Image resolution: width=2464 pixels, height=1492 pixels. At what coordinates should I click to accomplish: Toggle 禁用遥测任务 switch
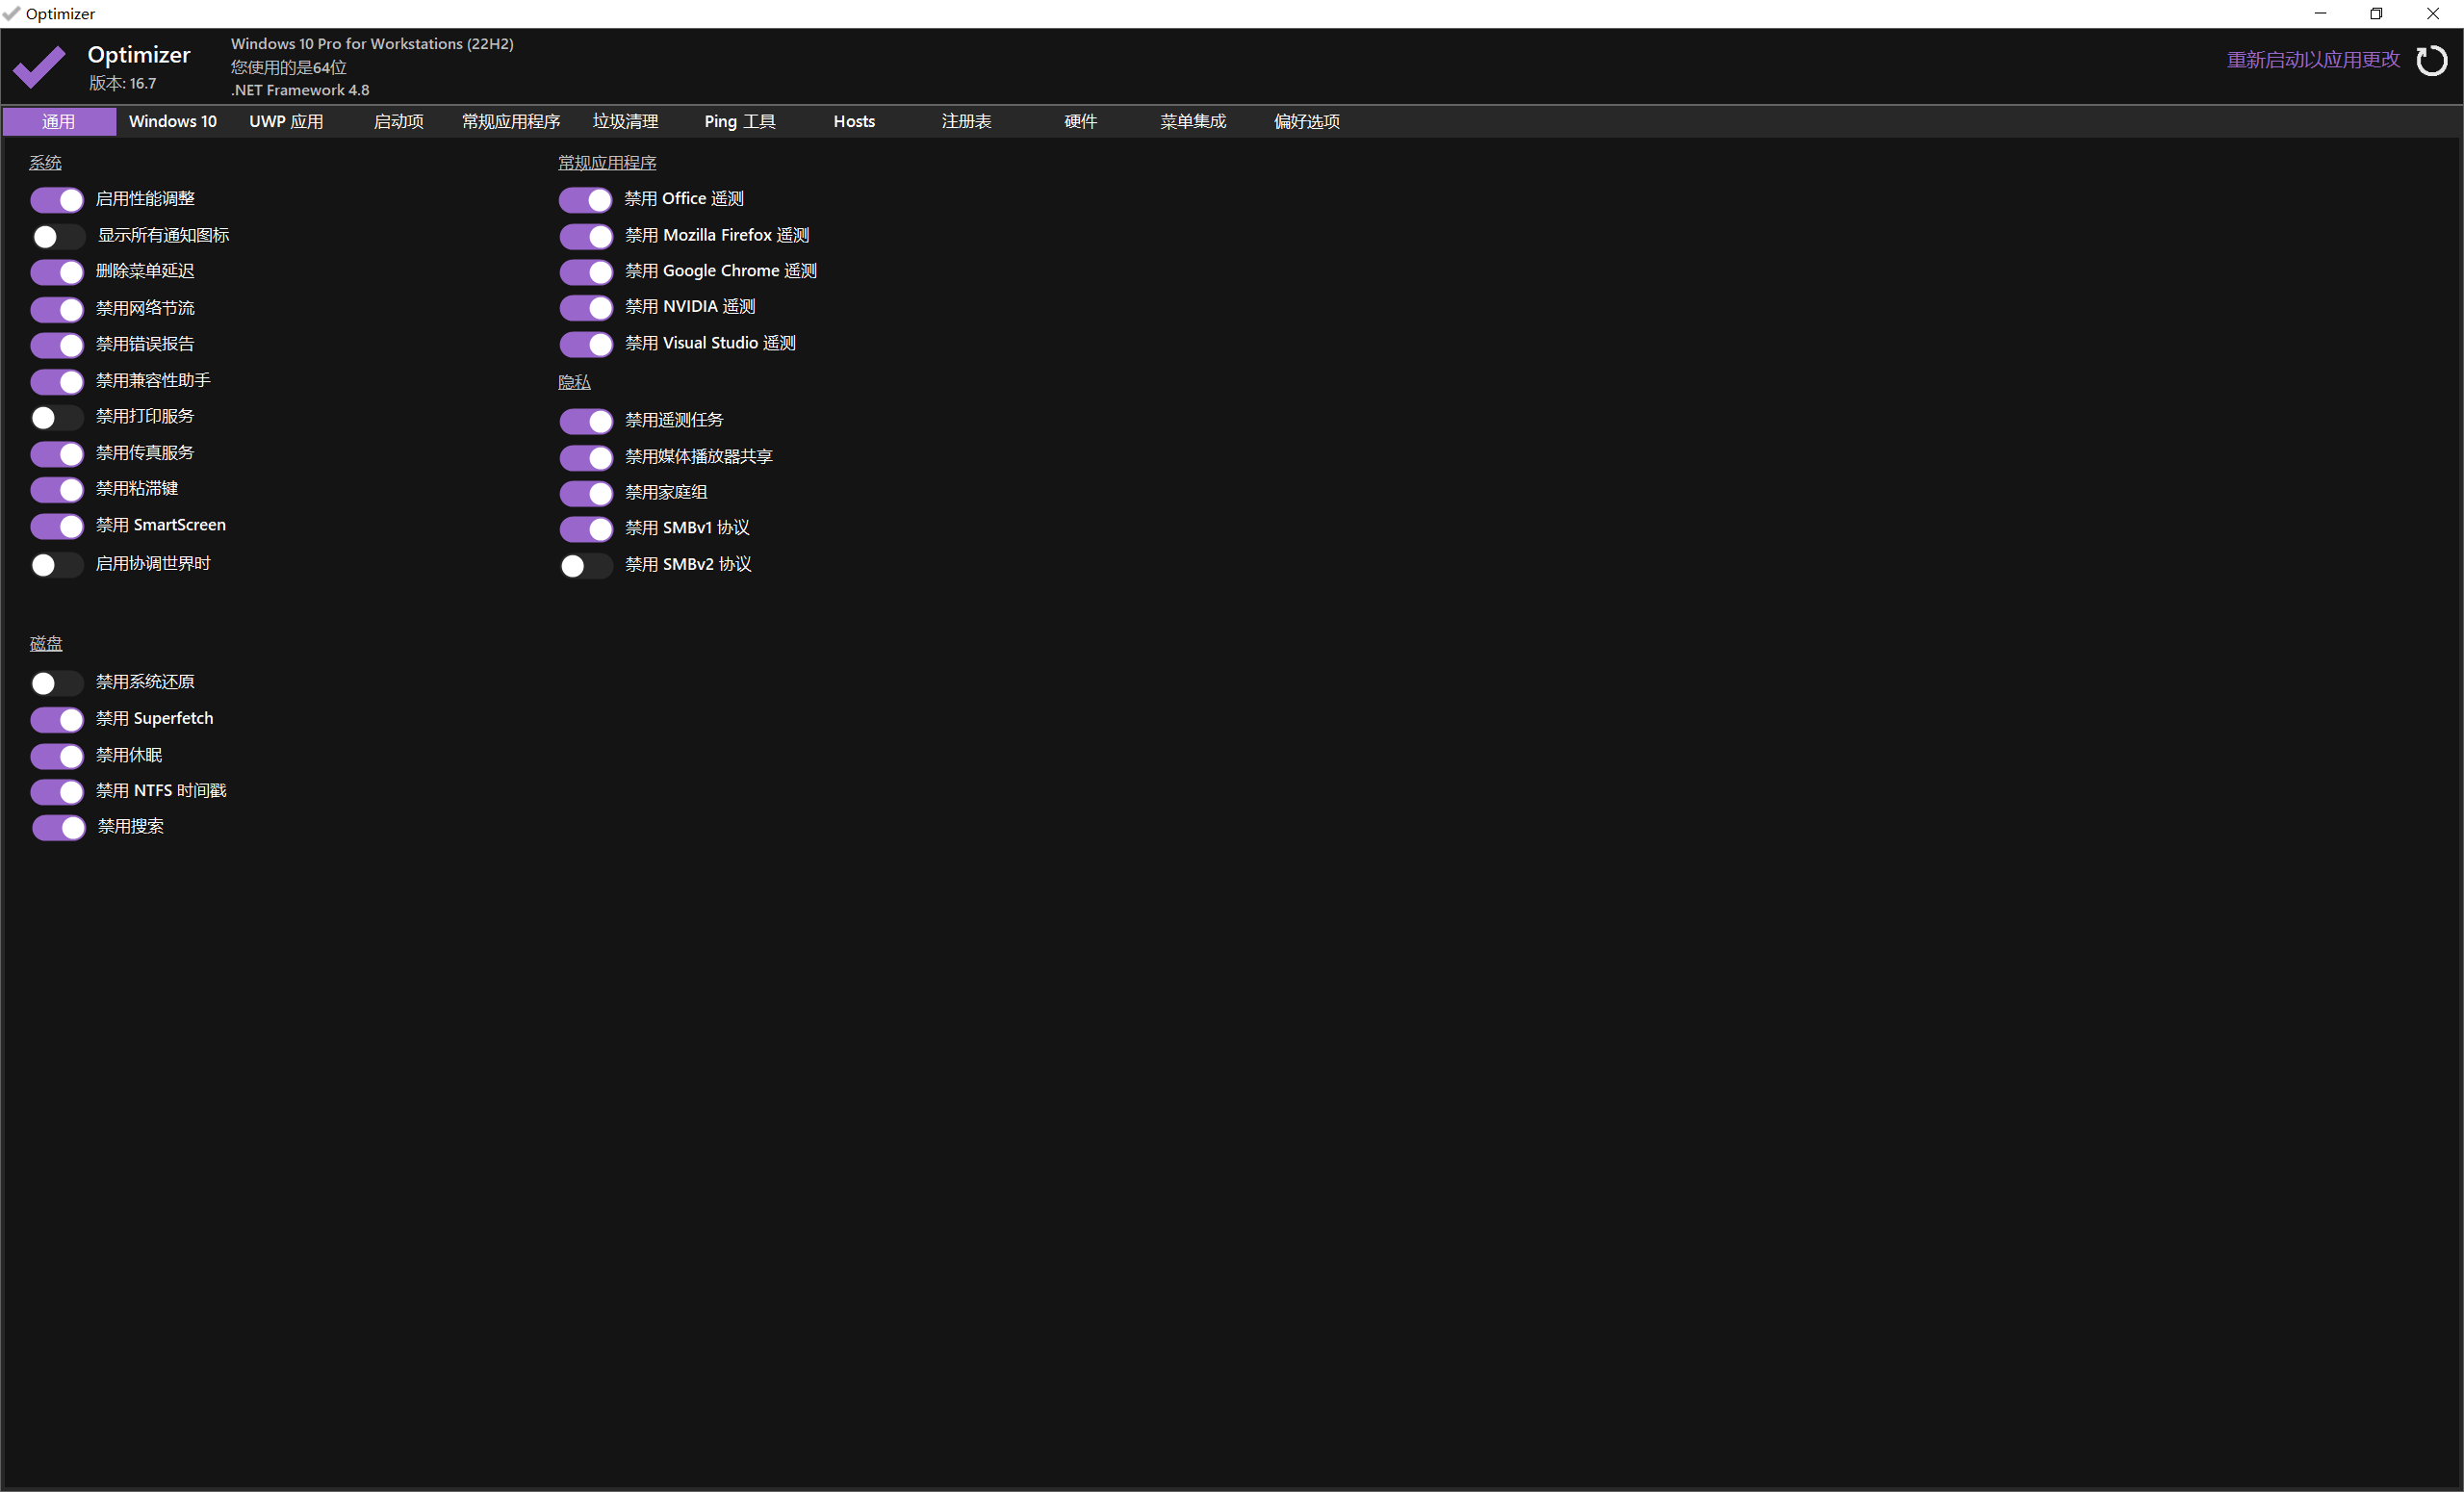pyautogui.click(x=586, y=421)
